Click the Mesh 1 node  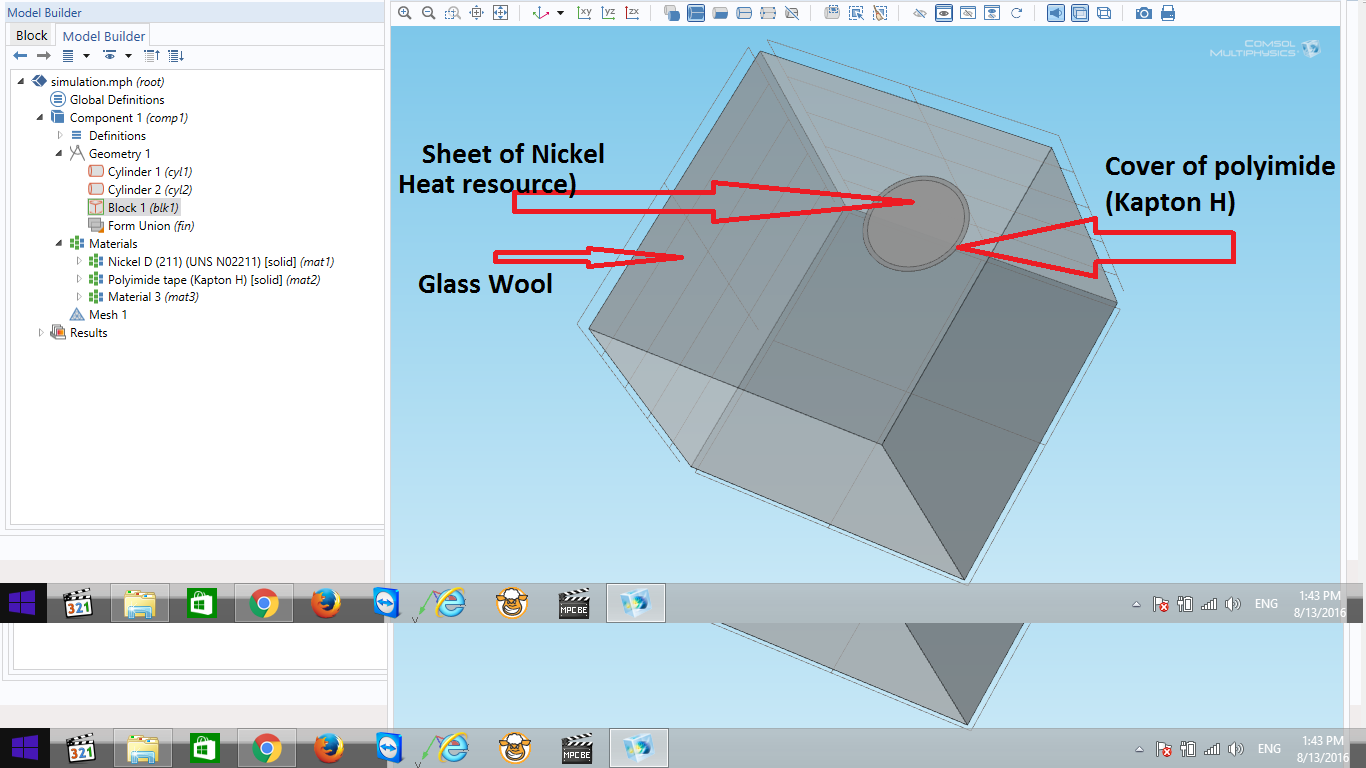pyautogui.click(x=108, y=315)
